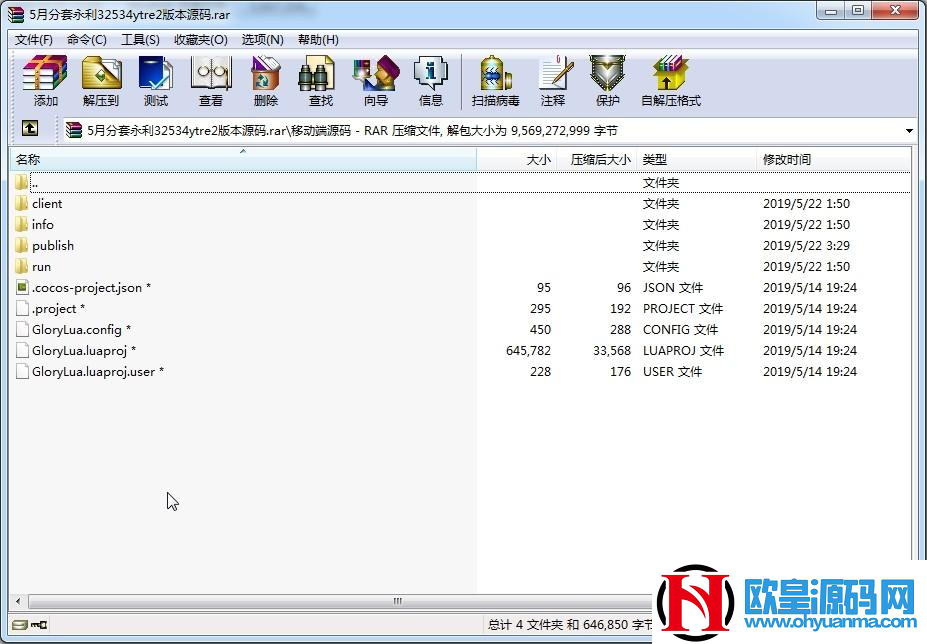This screenshot has height=644, width=927.
Task: Sort by 类型 column header
Action: point(696,159)
